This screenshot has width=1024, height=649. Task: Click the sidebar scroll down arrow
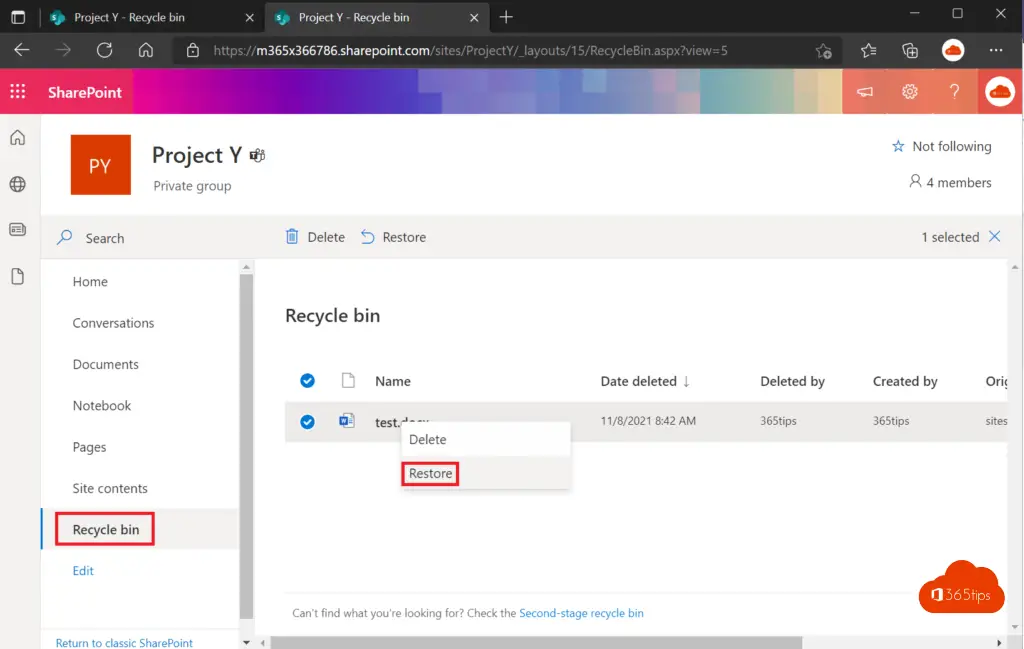246,641
